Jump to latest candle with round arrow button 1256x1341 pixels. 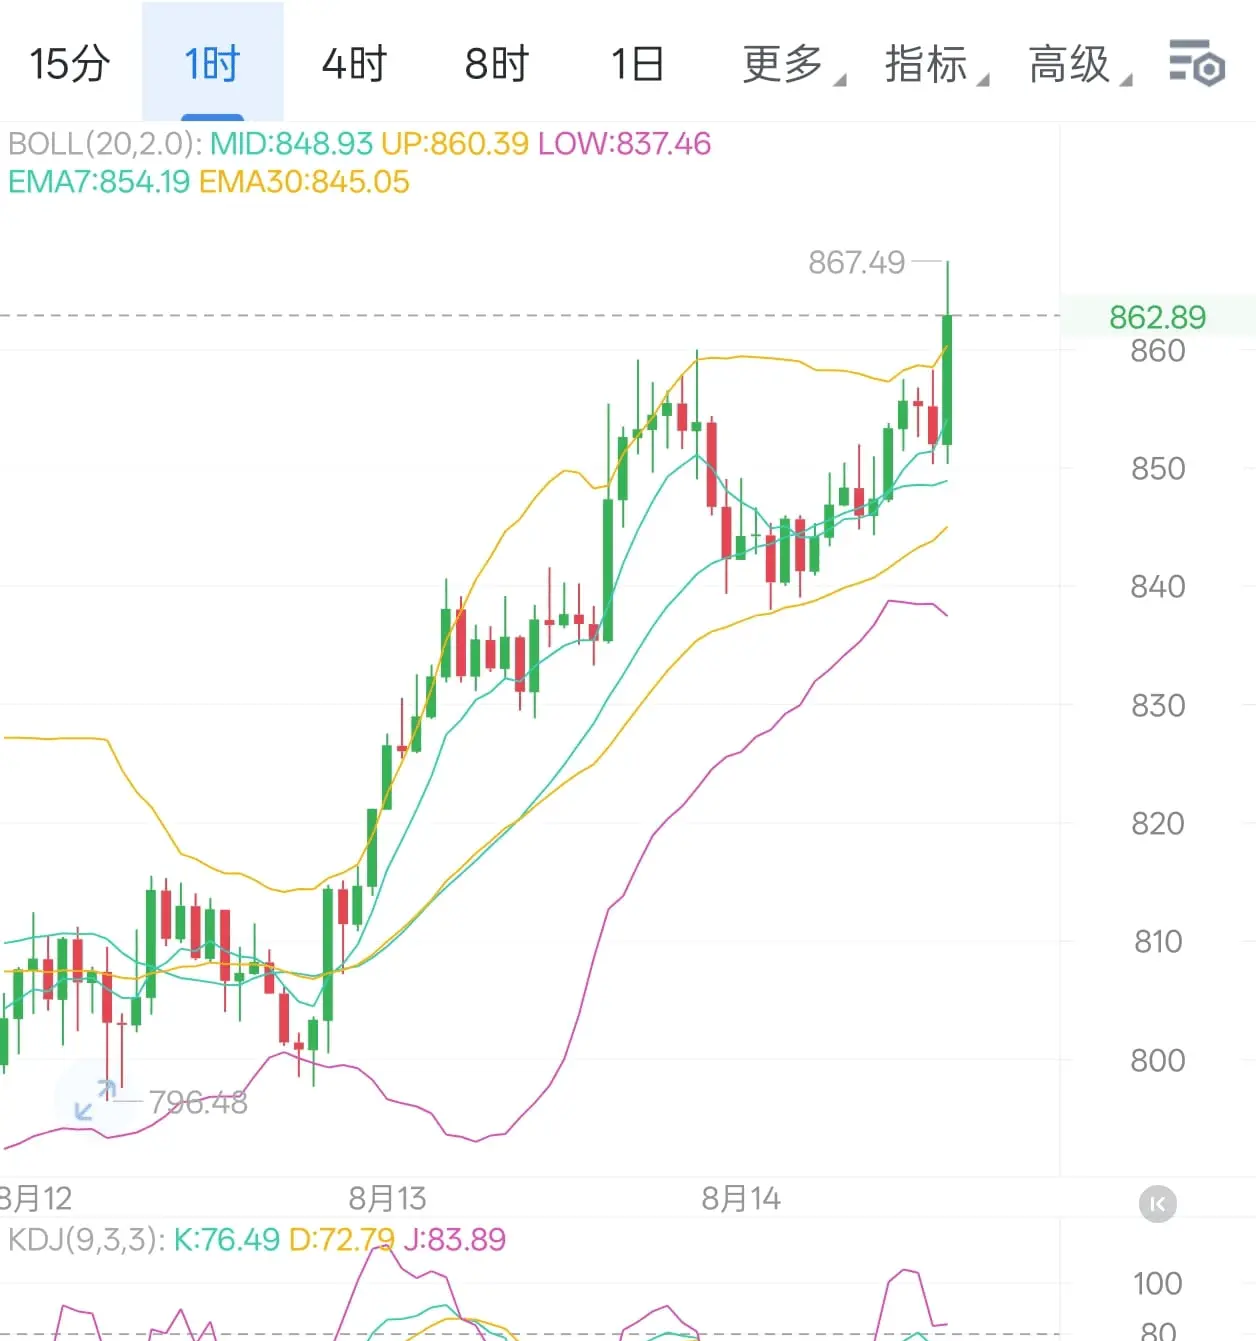pos(1158,1204)
